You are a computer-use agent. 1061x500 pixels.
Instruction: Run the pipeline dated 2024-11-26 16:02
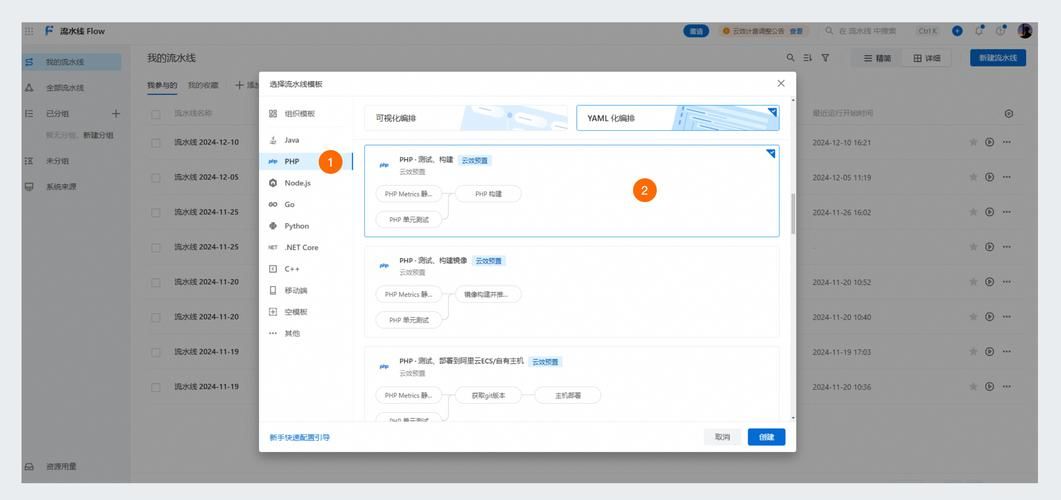(x=989, y=212)
